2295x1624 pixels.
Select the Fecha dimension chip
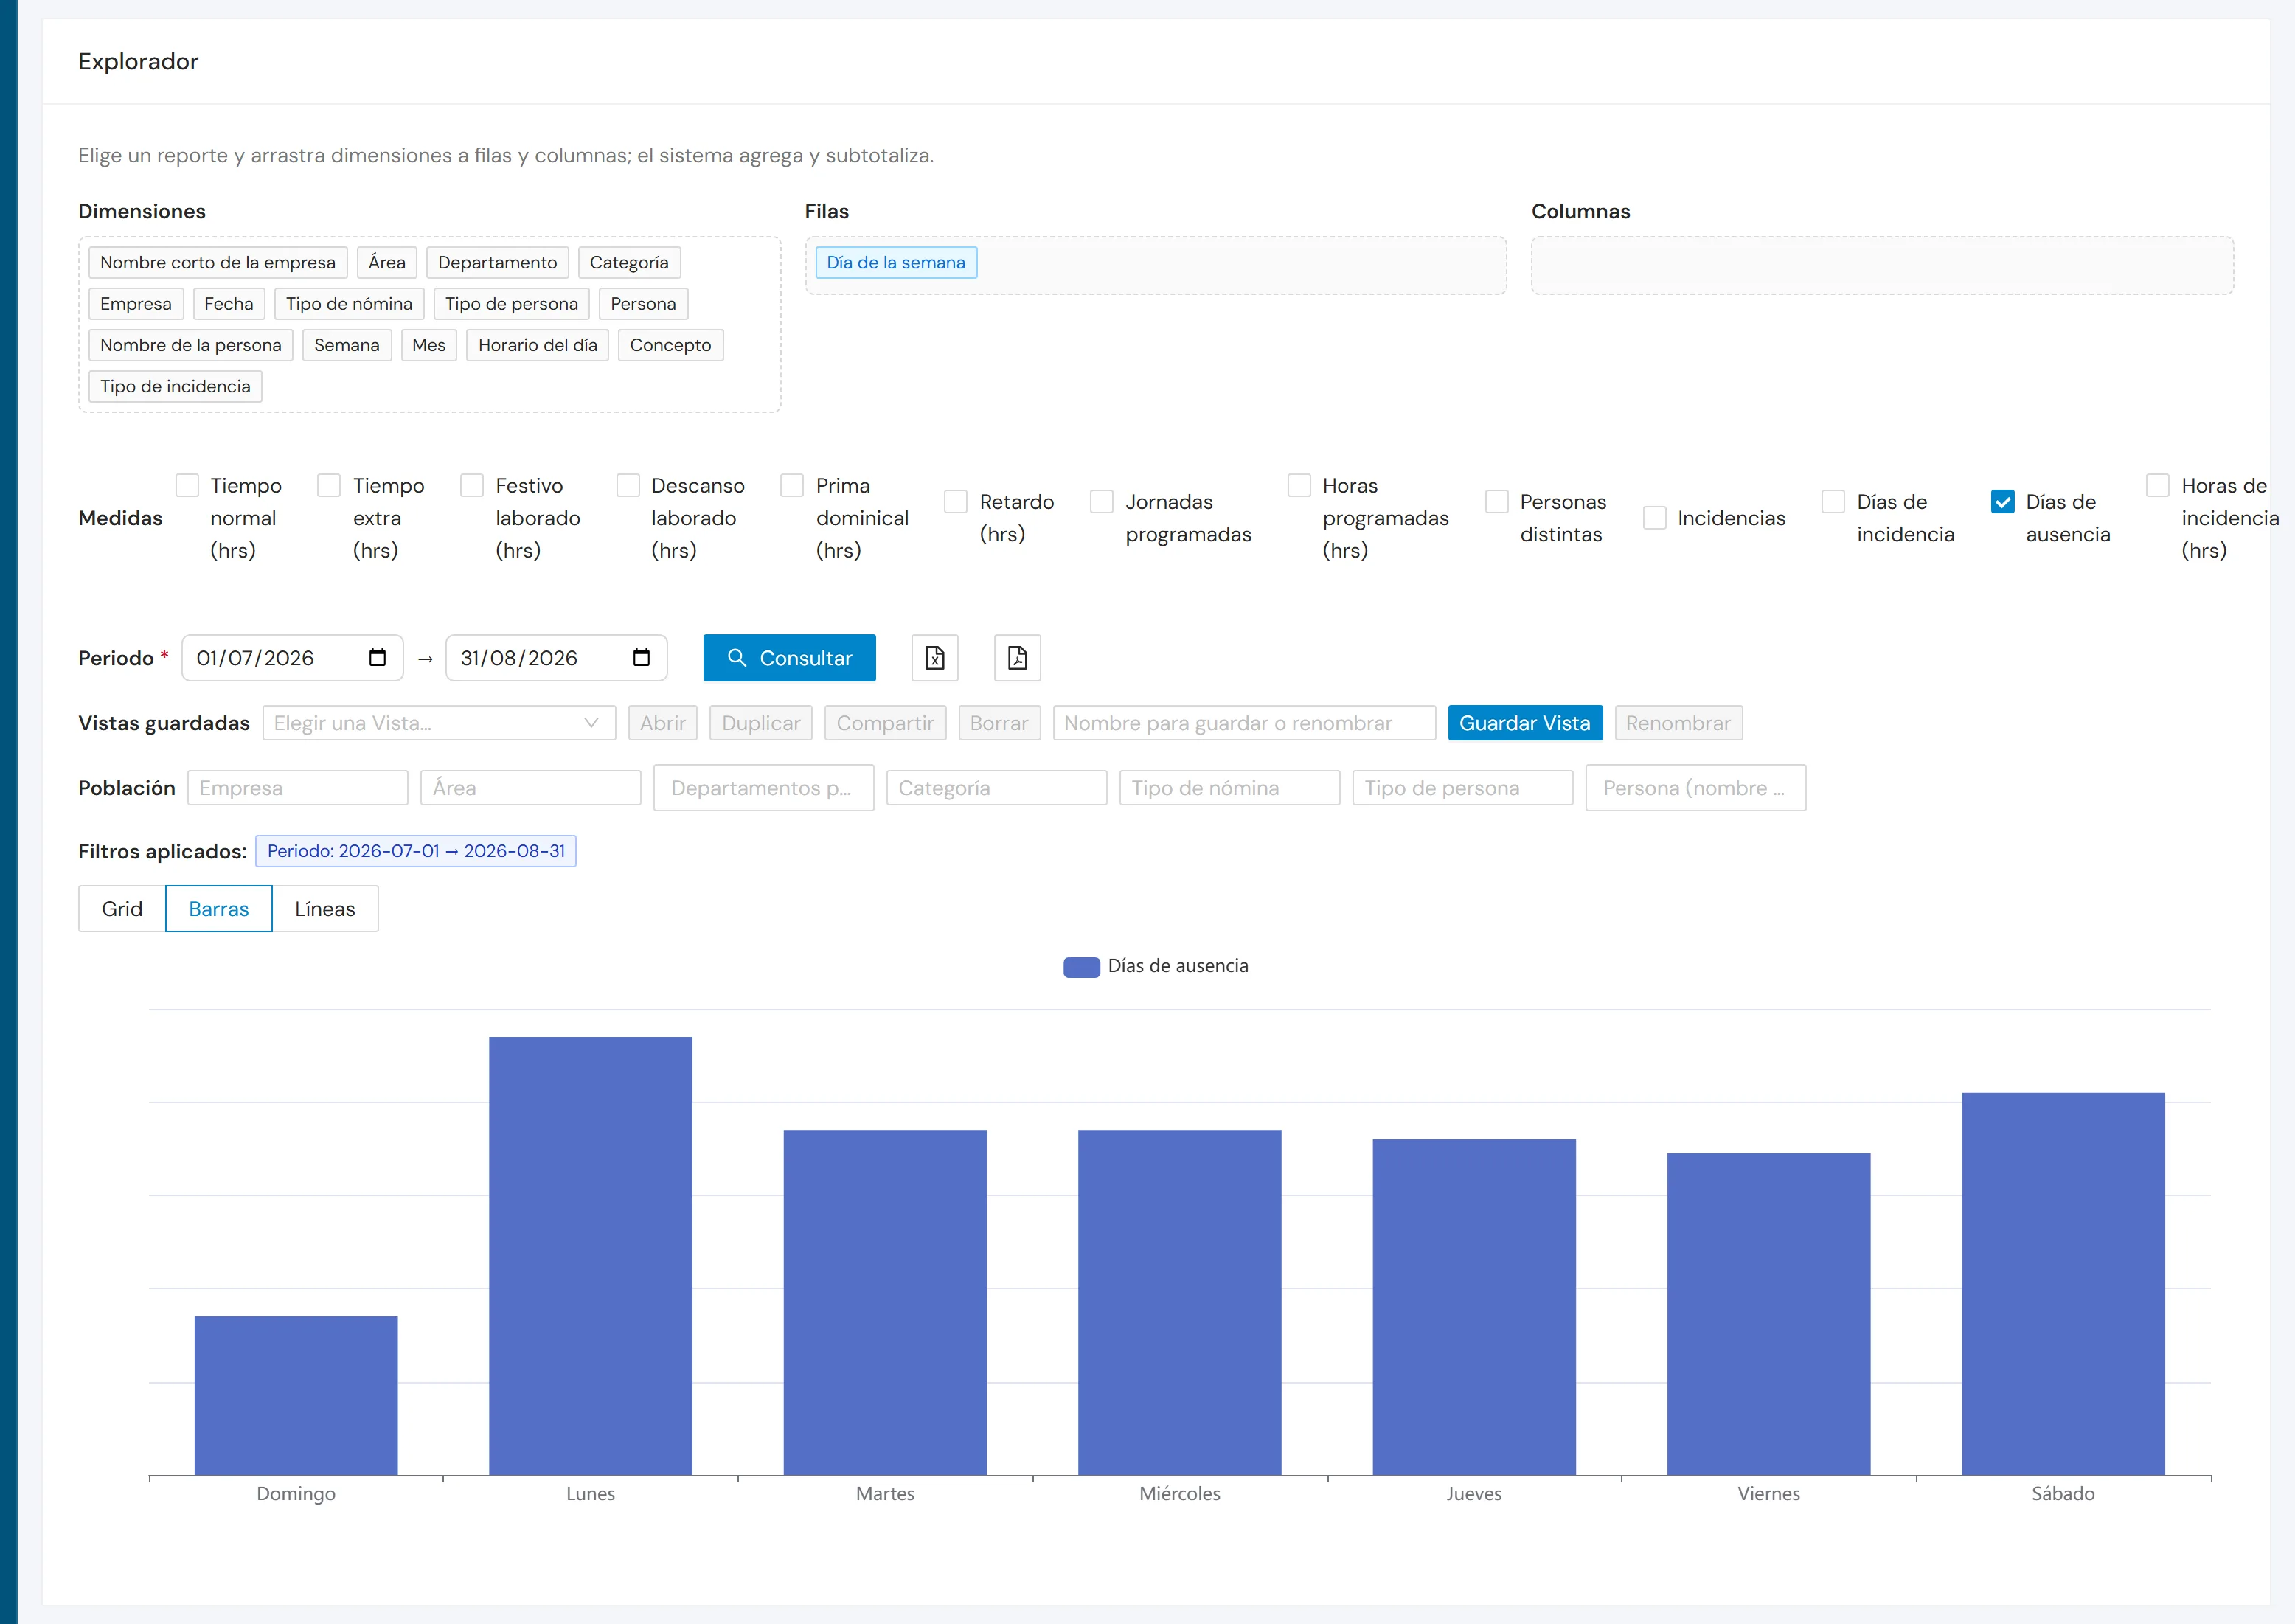(x=229, y=304)
